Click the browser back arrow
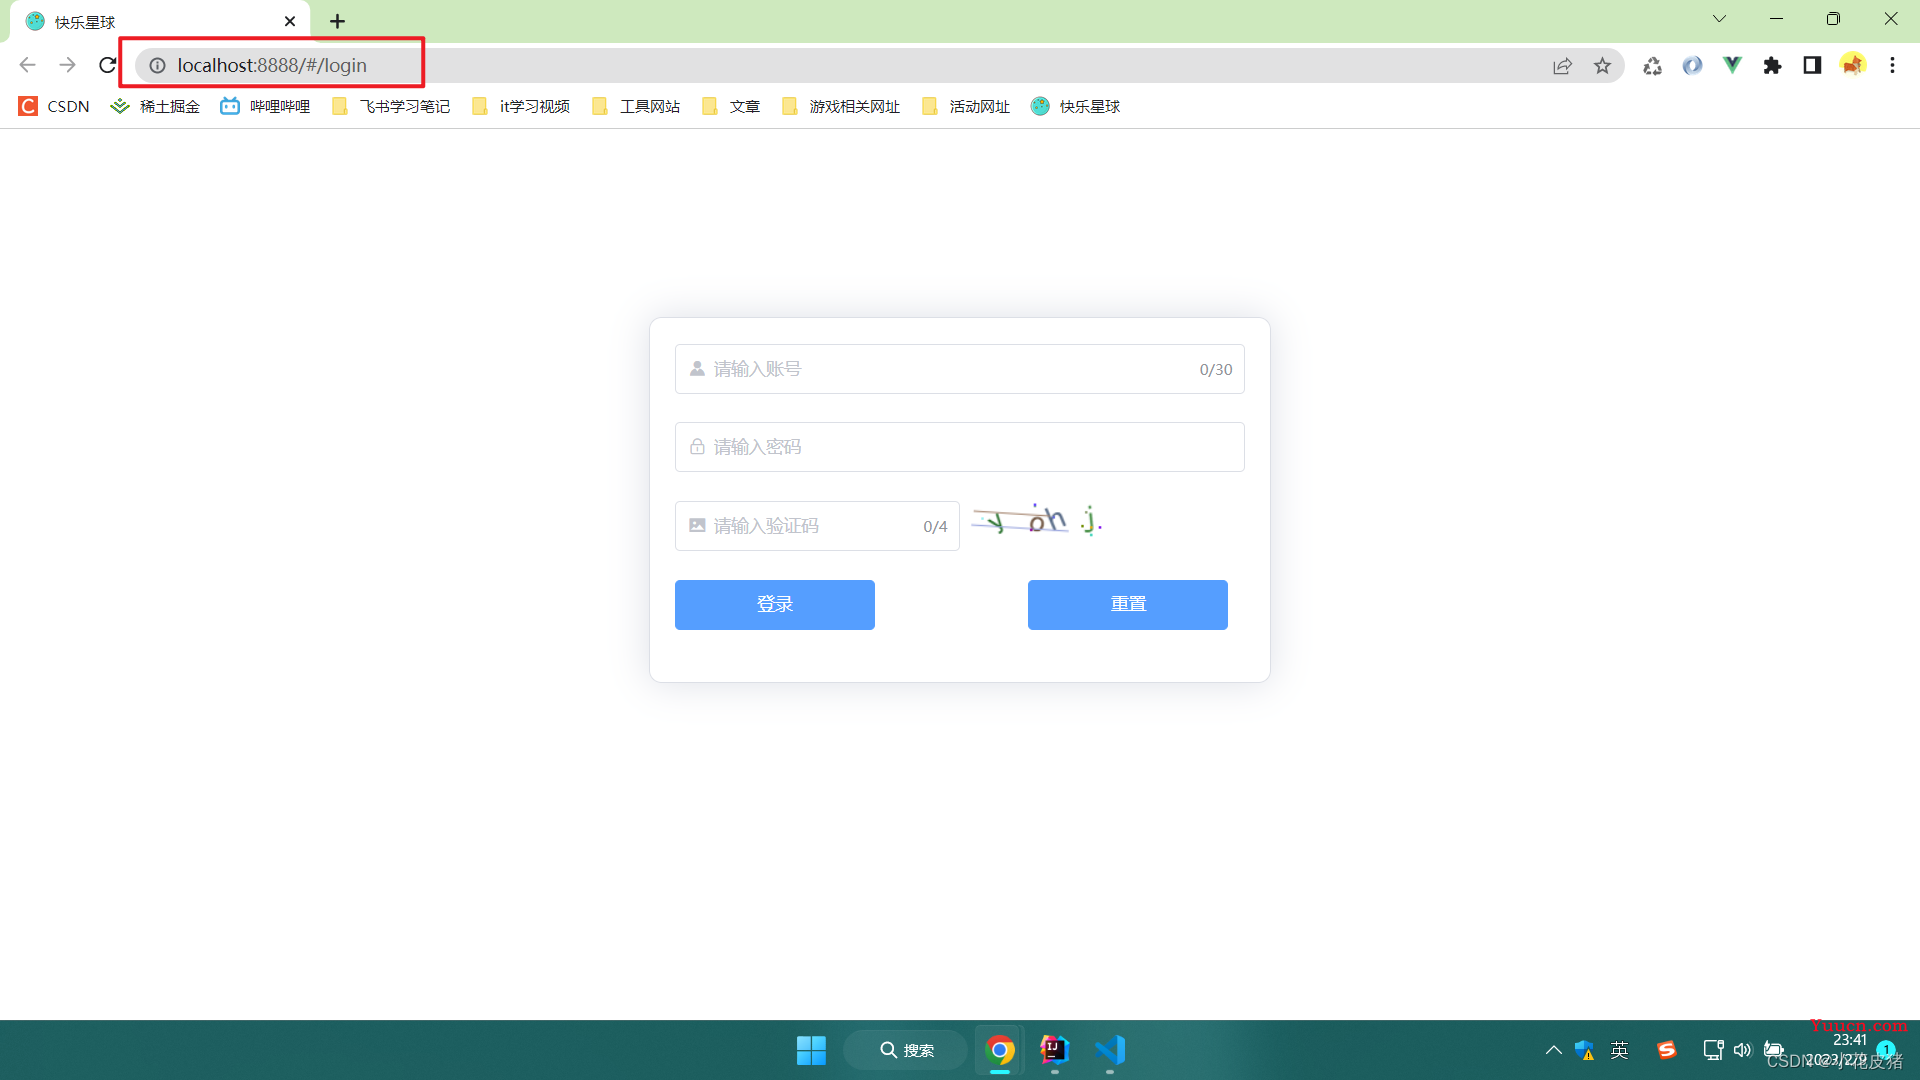1920x1080 pixels. pos(27,65)
